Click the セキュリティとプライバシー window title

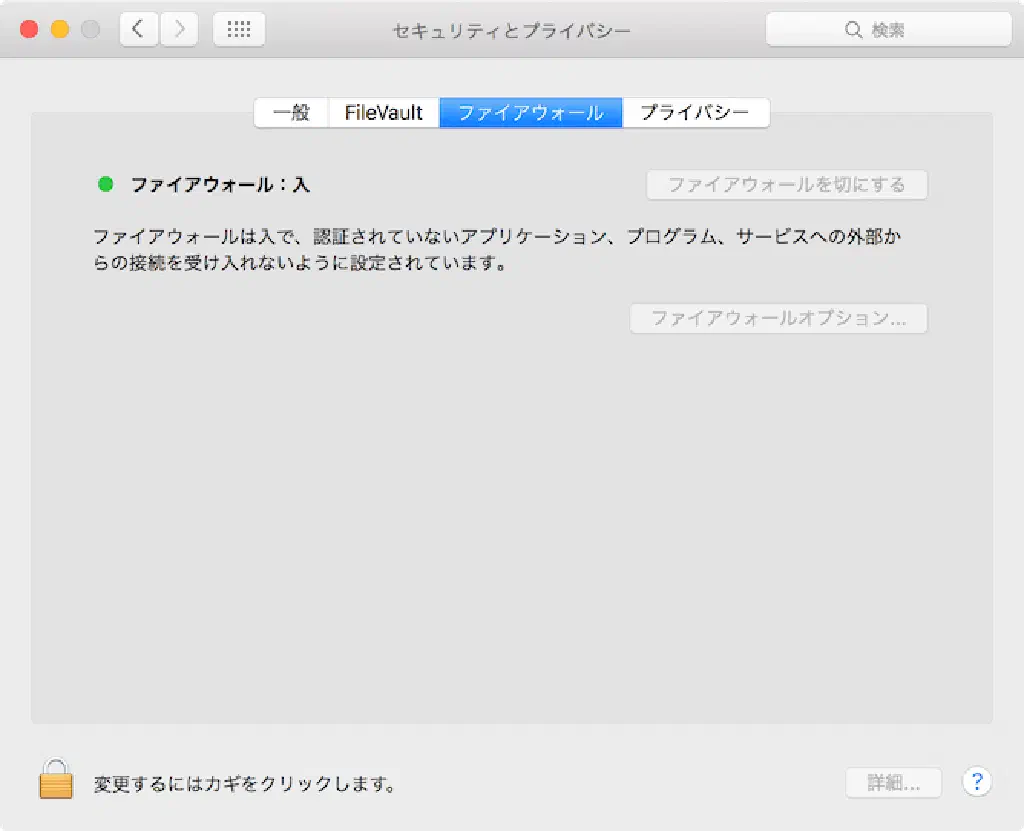click(x=511, y=30)
